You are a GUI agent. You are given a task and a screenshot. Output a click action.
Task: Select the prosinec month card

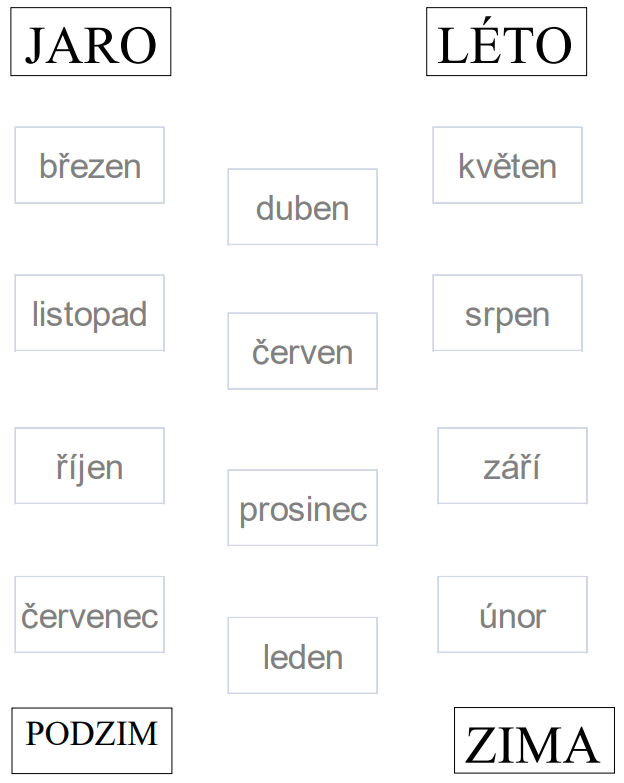(x=303, y=508)
